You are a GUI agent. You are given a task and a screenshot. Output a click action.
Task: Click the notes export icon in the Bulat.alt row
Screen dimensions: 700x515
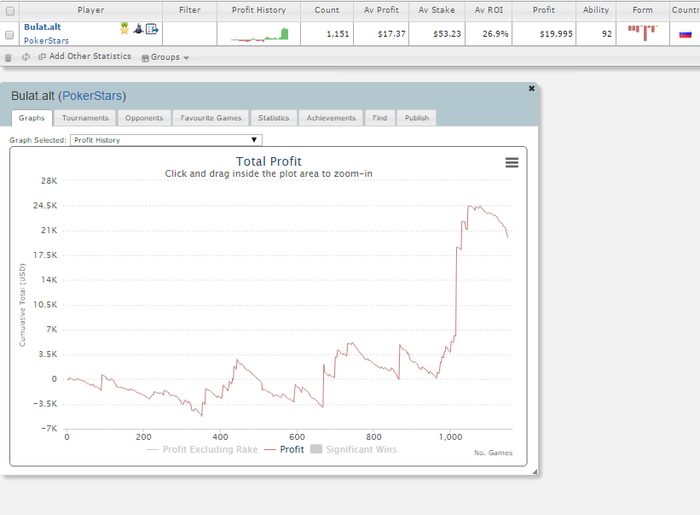[x=152, y=29]
